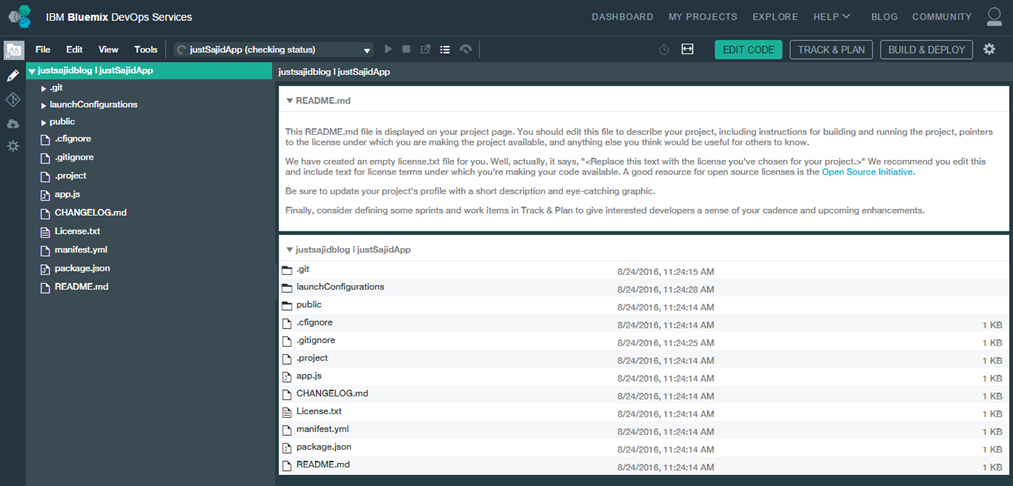
Task: Click the launchConfigurations folder icon in file table
Action: tap(287, 287)
